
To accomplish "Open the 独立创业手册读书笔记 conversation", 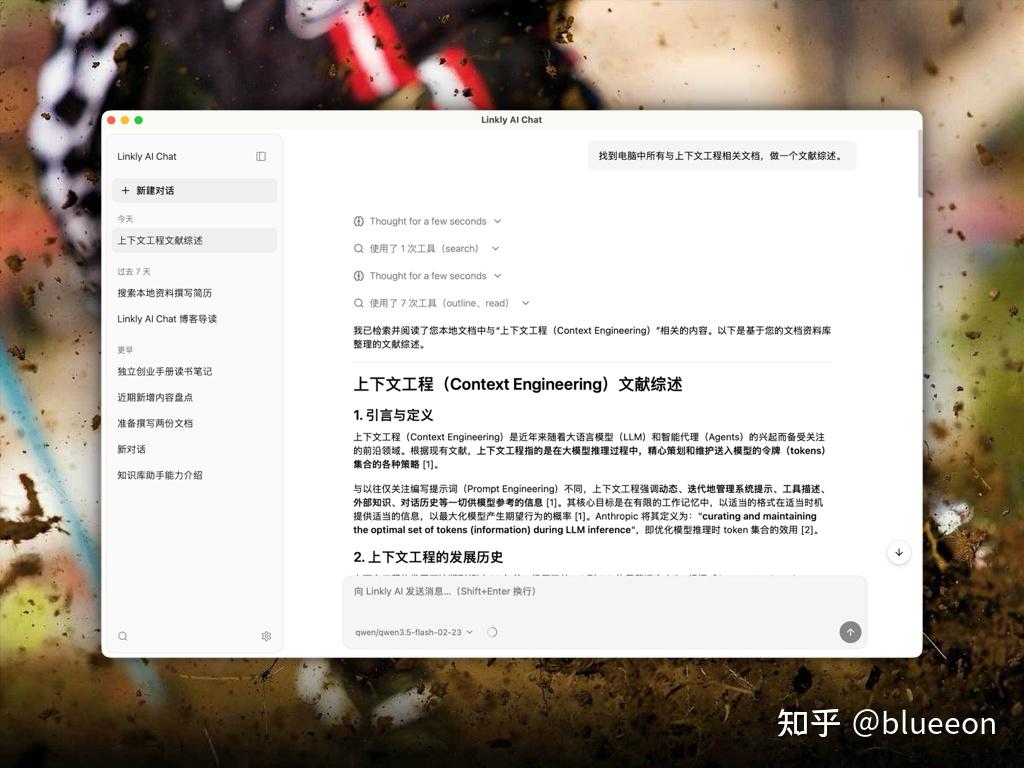I will click(x=195, y=371).
